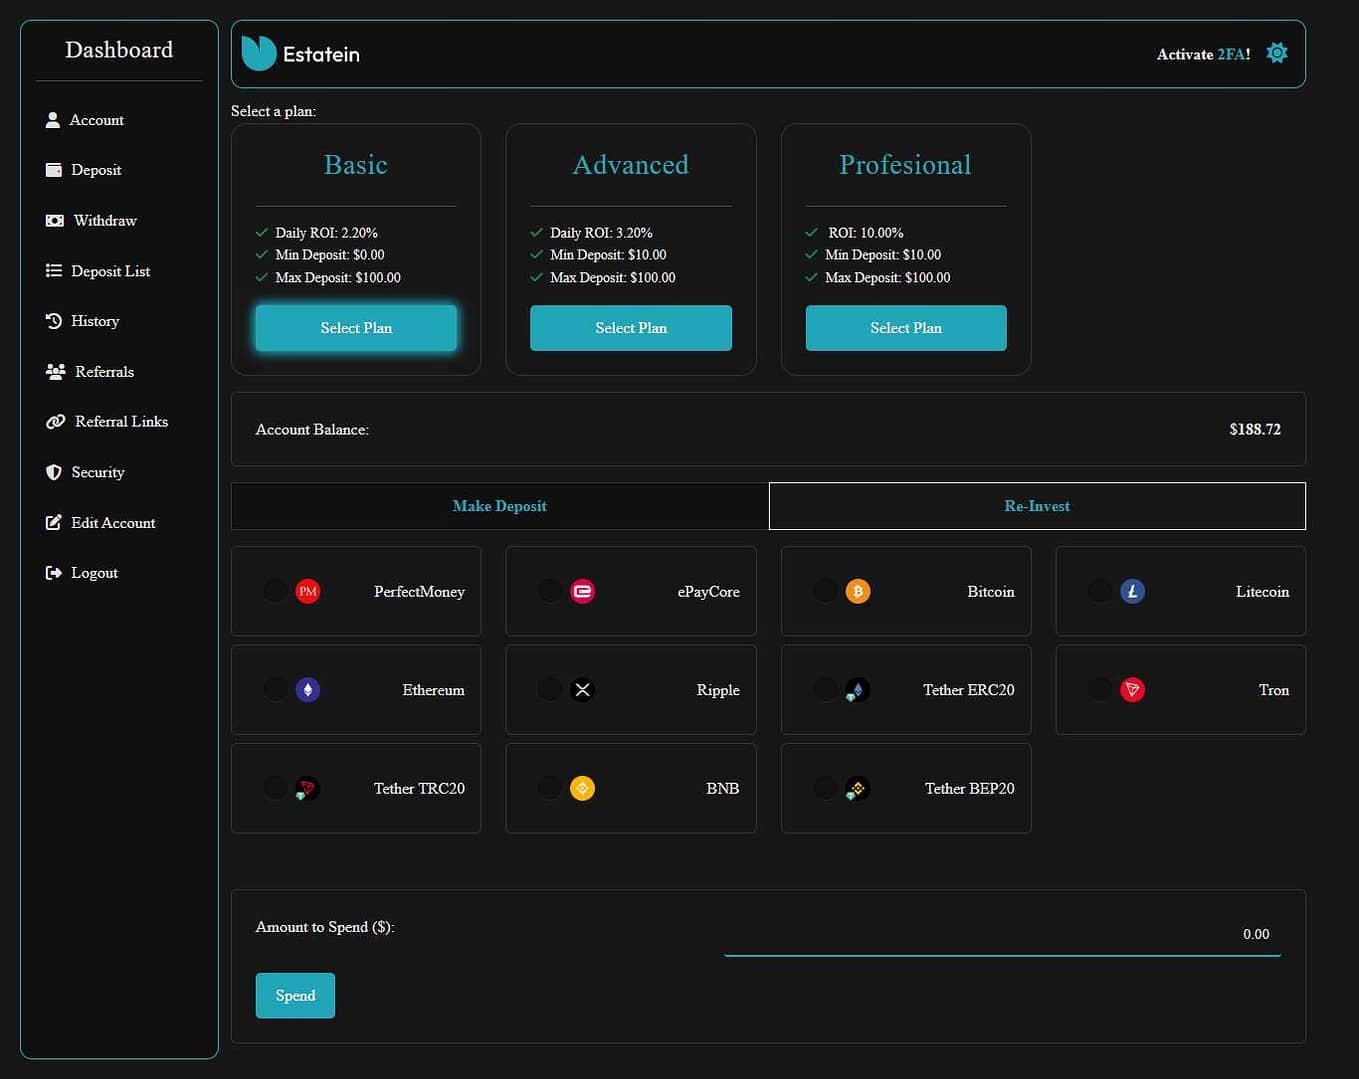This screenshot has width=1359, height=1079.
Task: Click the Advanced plan title
Action: pyautogui.click(x=631, y=165)
